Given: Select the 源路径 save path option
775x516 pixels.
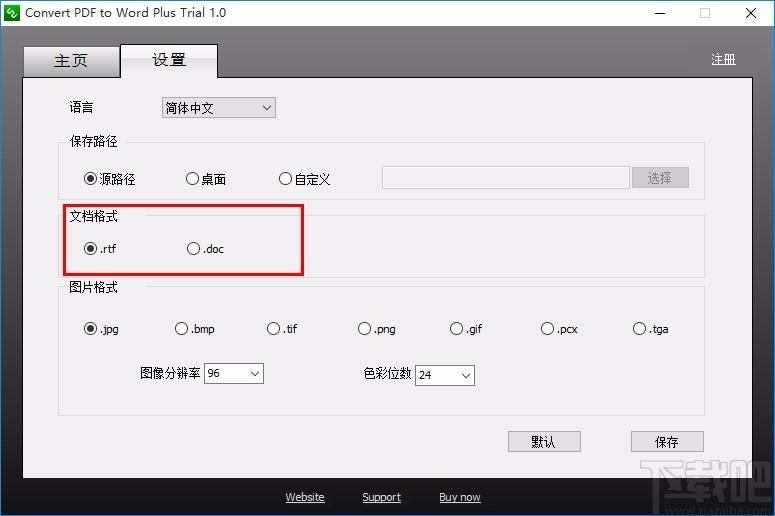Looking at the screenshot, I should click(x=110, y=178).
